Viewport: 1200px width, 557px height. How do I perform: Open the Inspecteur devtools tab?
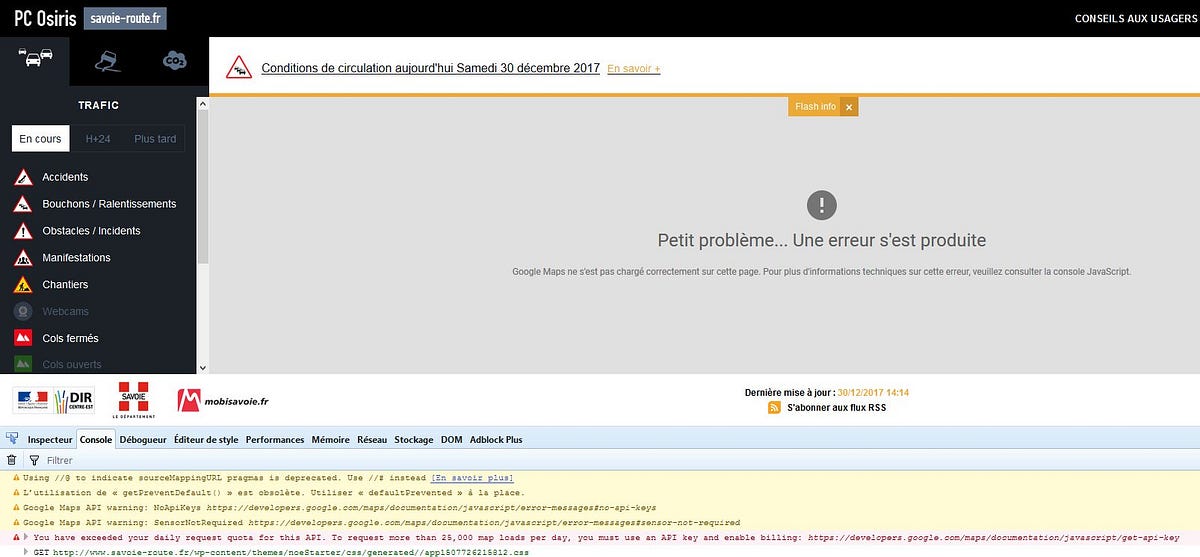pyautogui.click(x=50, y=439)
